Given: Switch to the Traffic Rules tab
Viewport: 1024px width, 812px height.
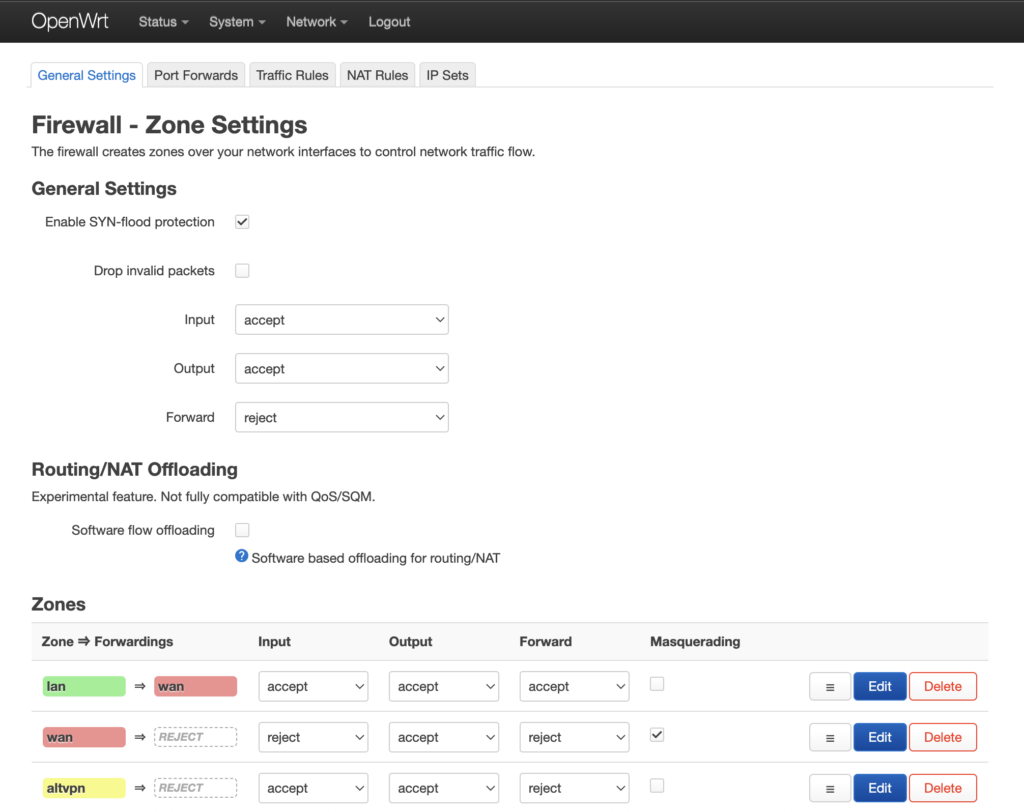Looking at the screenshot, I should click(x=292, y=75).
